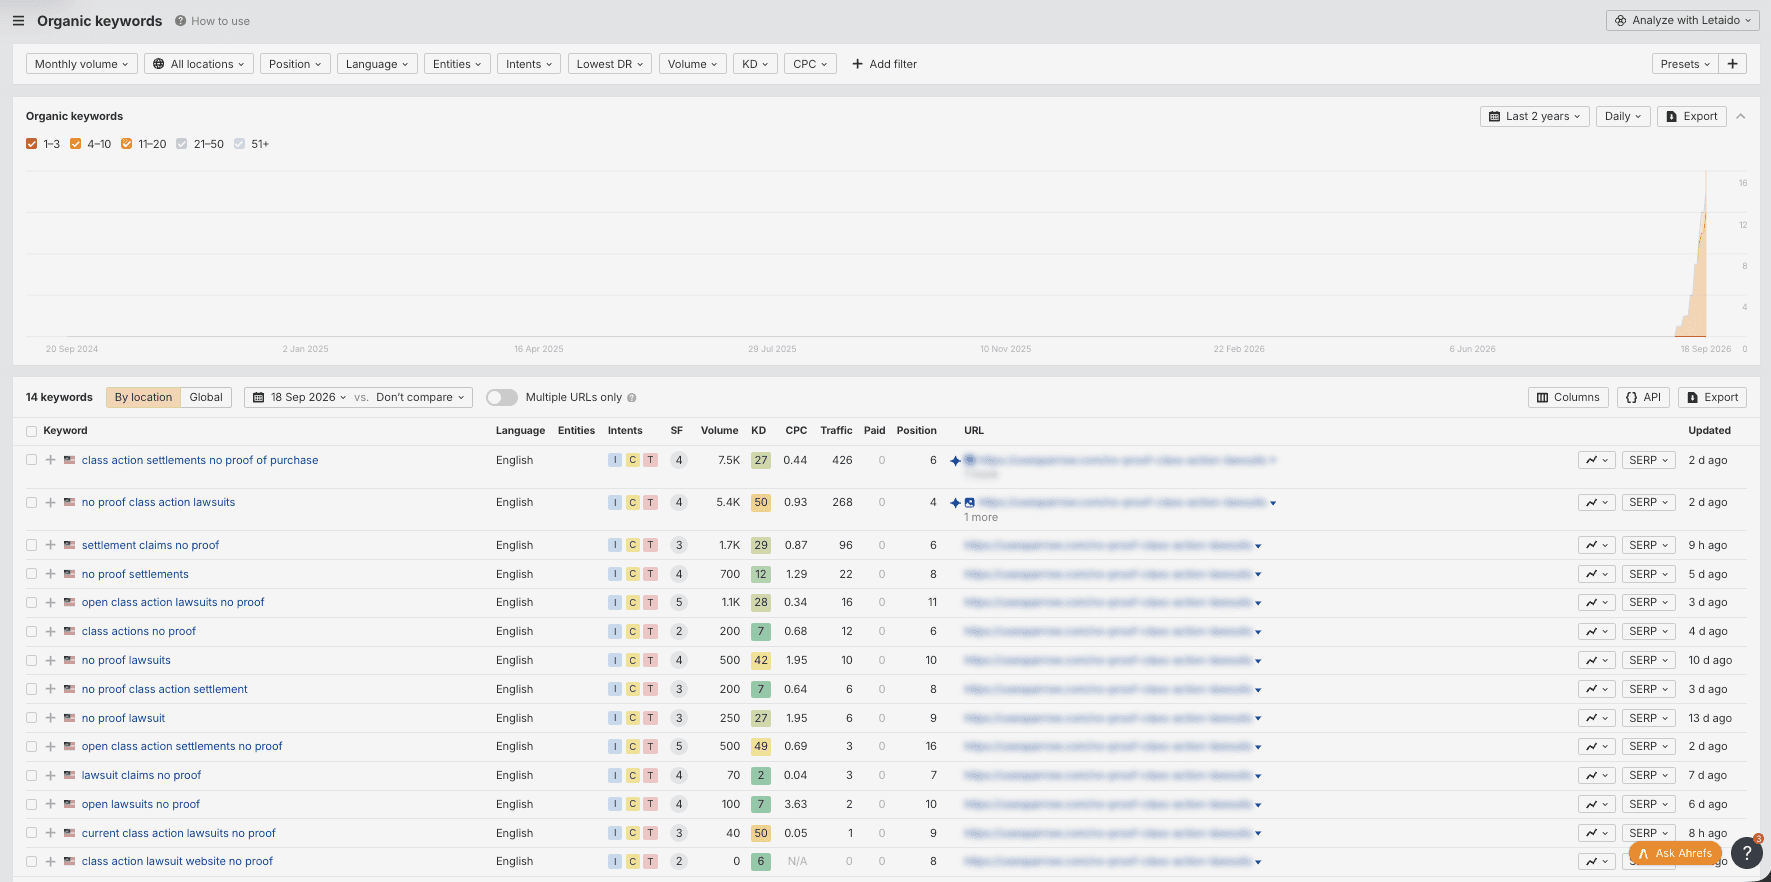Check the row for no proof settlements
Image resolution: width=1771 pixels, height=882 pixels.
click(32, 574)
